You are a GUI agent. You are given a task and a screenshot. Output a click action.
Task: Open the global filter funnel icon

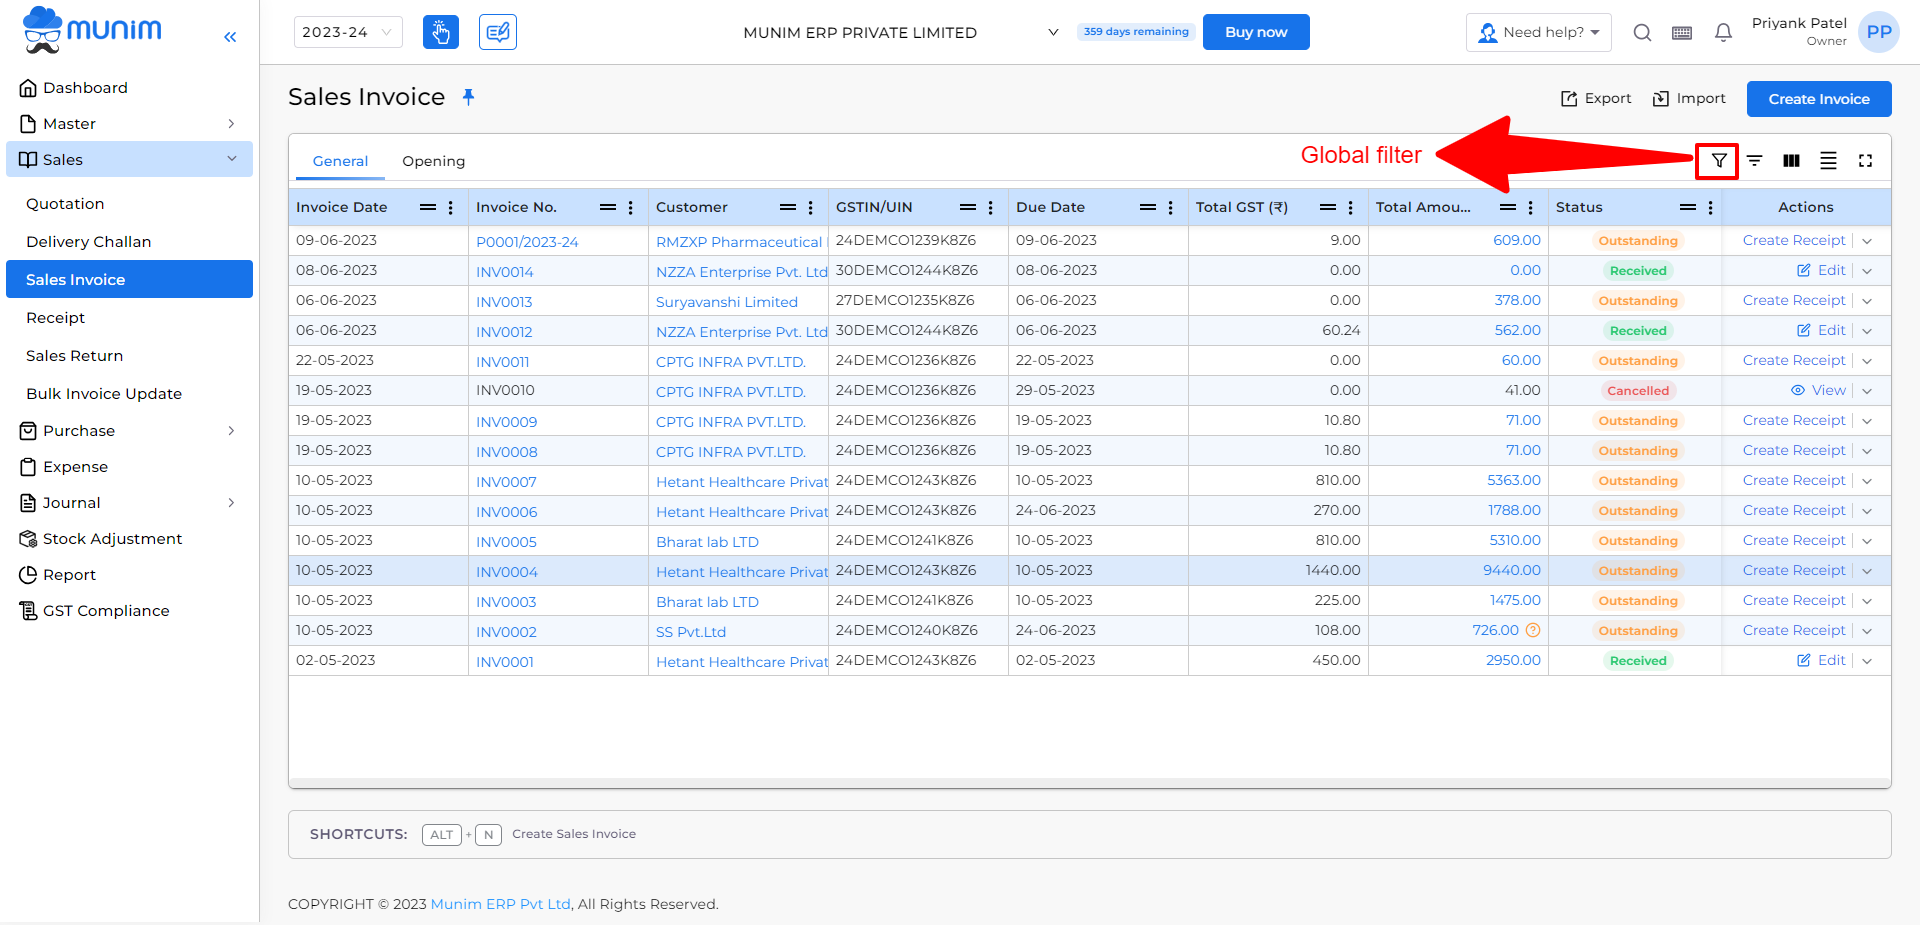[1718, 160]
